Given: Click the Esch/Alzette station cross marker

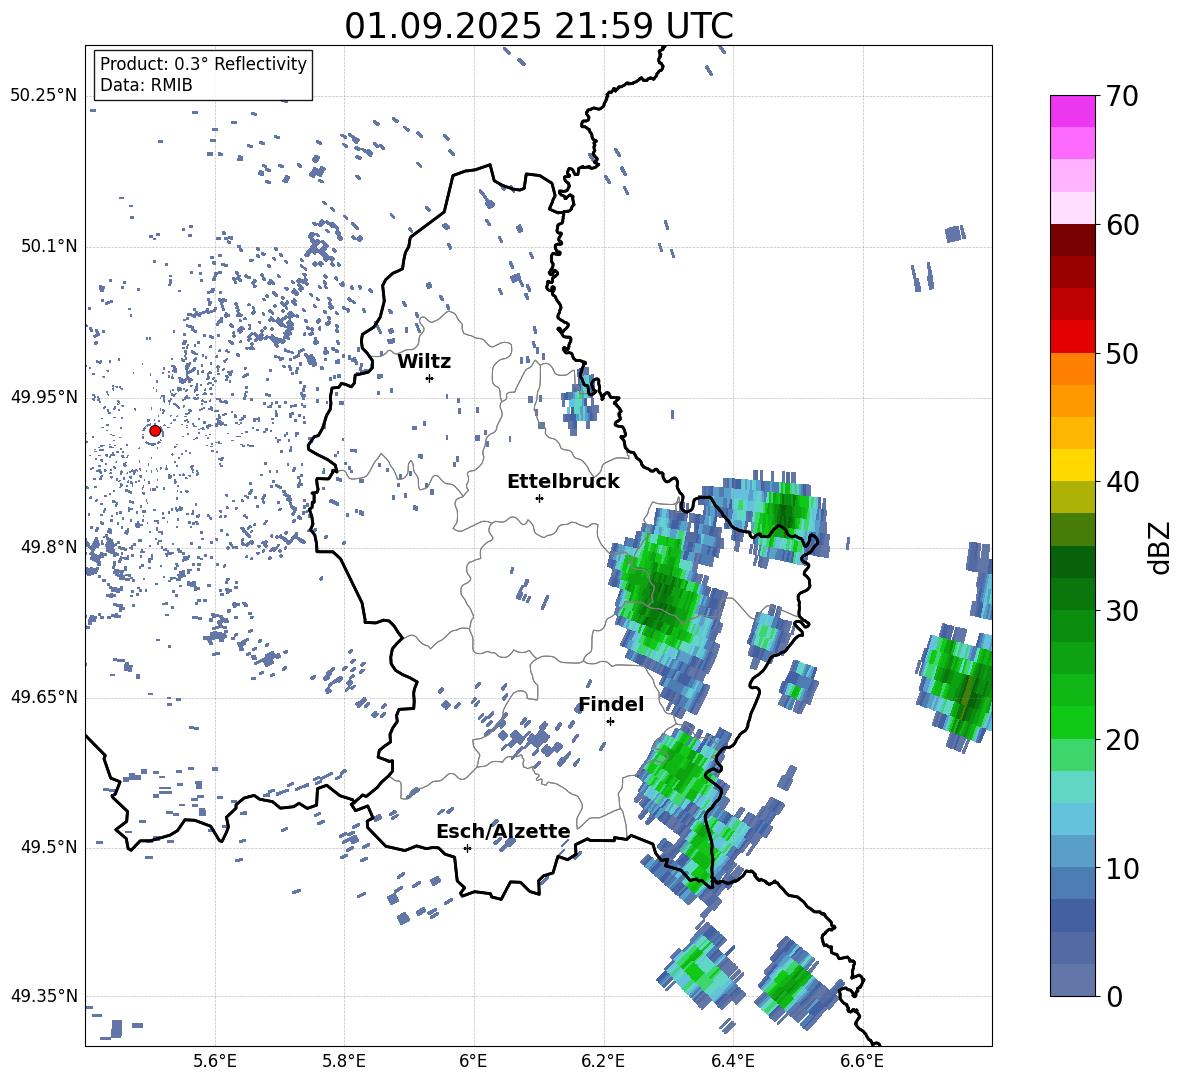Looking at the screenshot, I should (467, 848).
